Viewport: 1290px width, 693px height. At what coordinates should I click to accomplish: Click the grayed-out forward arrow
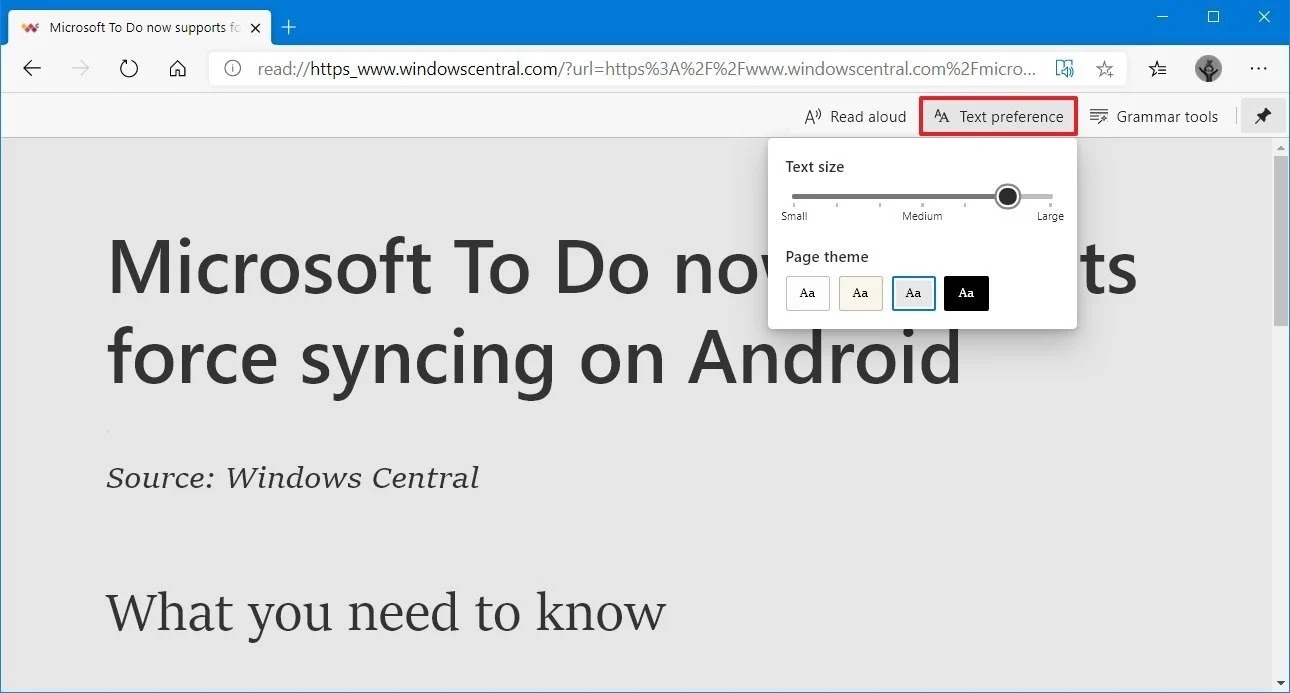click(x=81, y=69)
